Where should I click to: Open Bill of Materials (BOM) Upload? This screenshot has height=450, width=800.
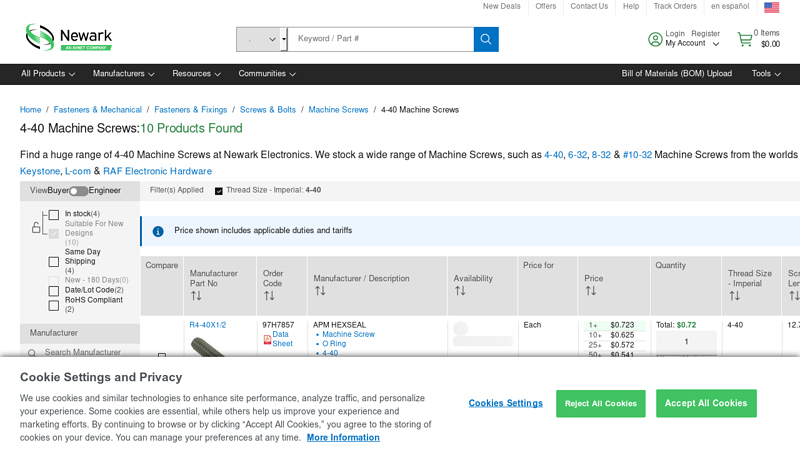(676, 73)
